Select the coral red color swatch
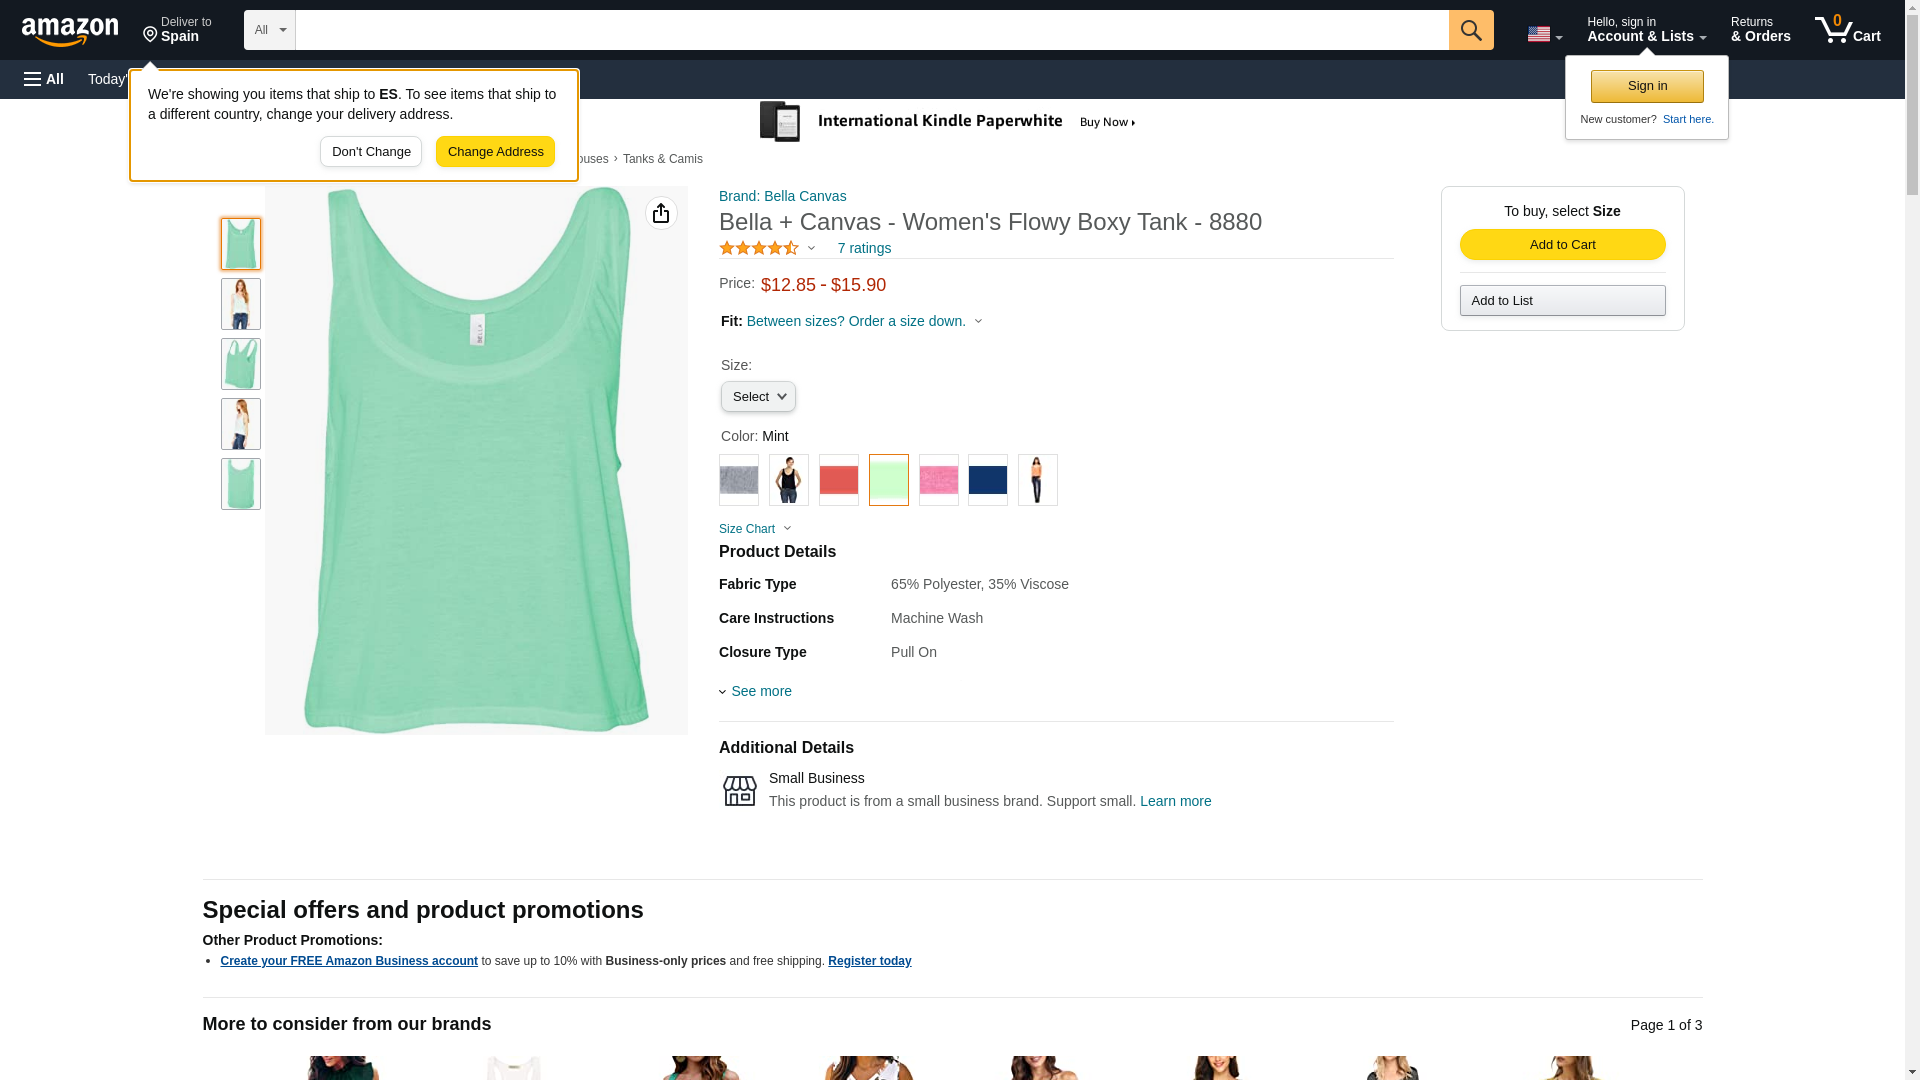This screenshot has width=1920, height=1080. click(x=838, y=480)
